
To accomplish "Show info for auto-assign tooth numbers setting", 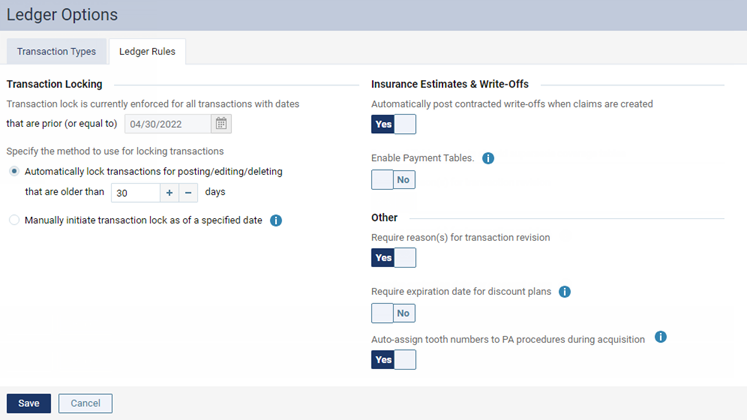I will [660, 339].
